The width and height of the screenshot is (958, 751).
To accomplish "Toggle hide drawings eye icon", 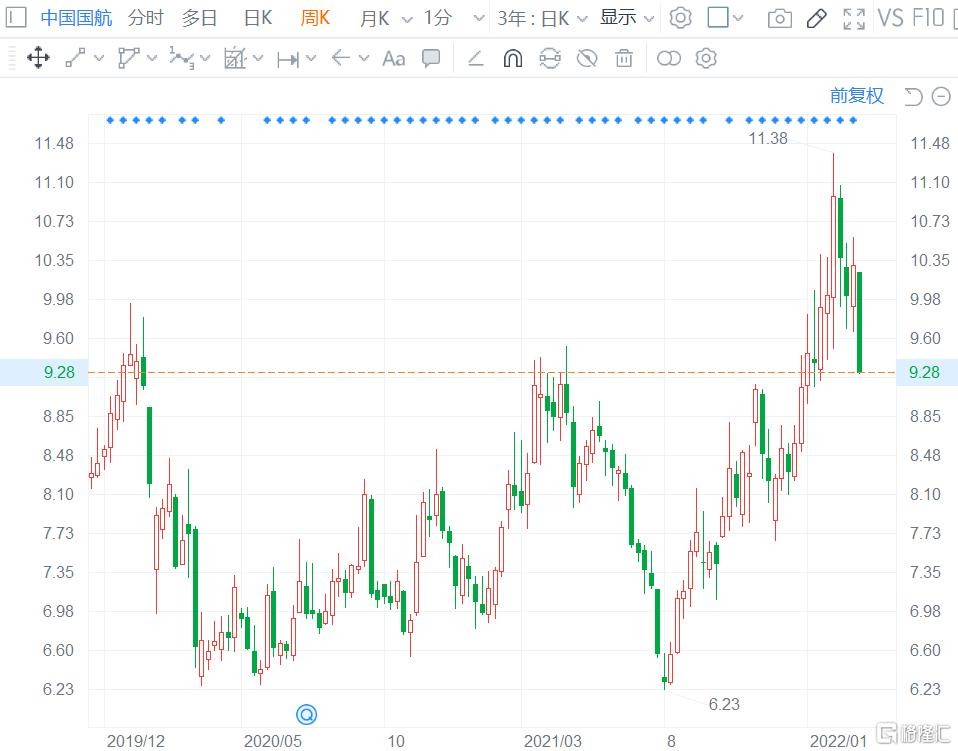I will coord(587,58).
